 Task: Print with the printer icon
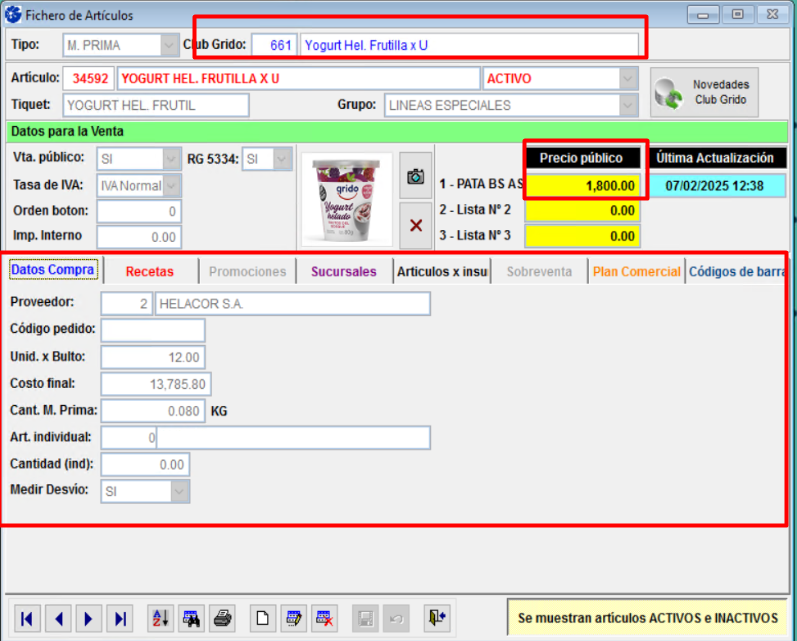click(x=223, y=618)
